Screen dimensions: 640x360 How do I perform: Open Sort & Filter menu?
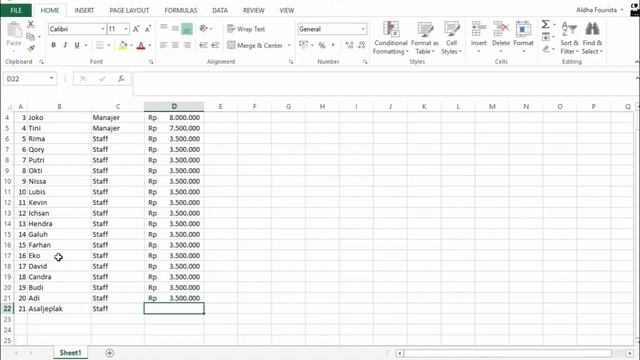coord(569,38)
